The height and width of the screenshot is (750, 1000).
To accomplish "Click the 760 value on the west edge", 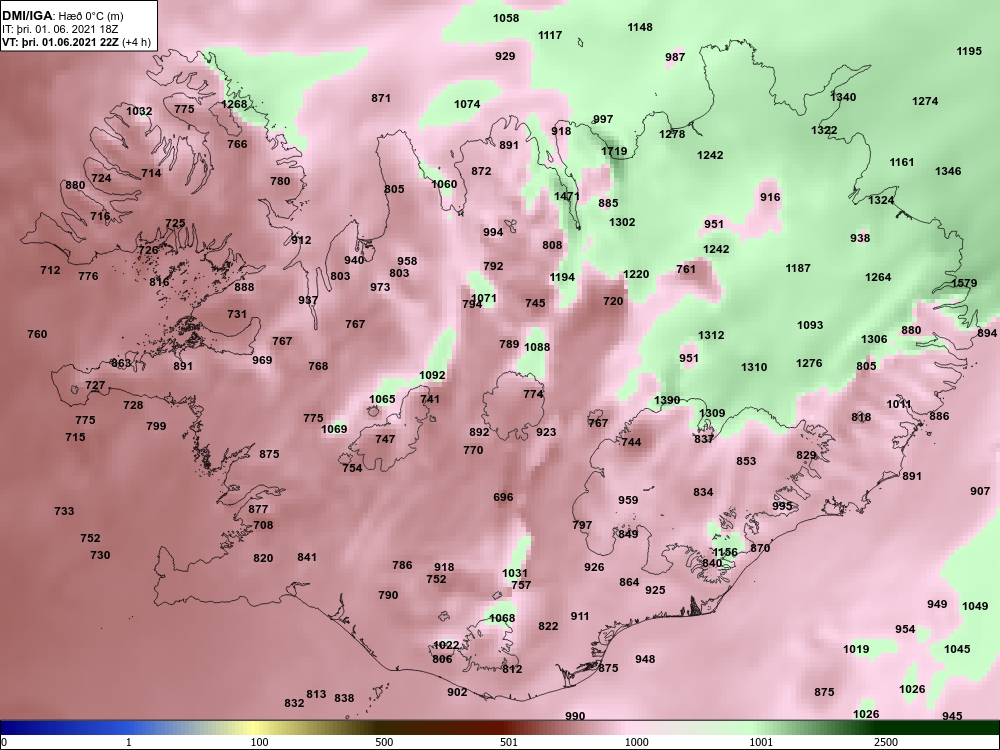I will point(38,334).
